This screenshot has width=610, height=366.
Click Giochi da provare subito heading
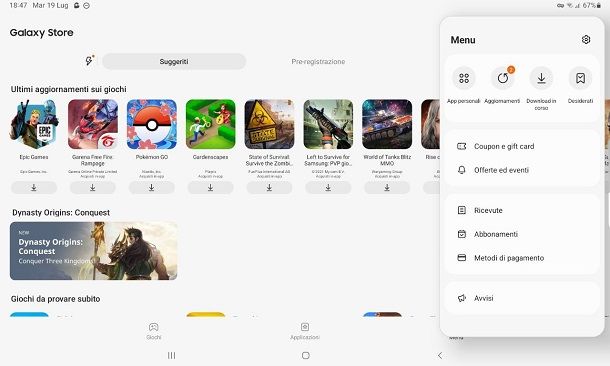[x=56, y=299]
